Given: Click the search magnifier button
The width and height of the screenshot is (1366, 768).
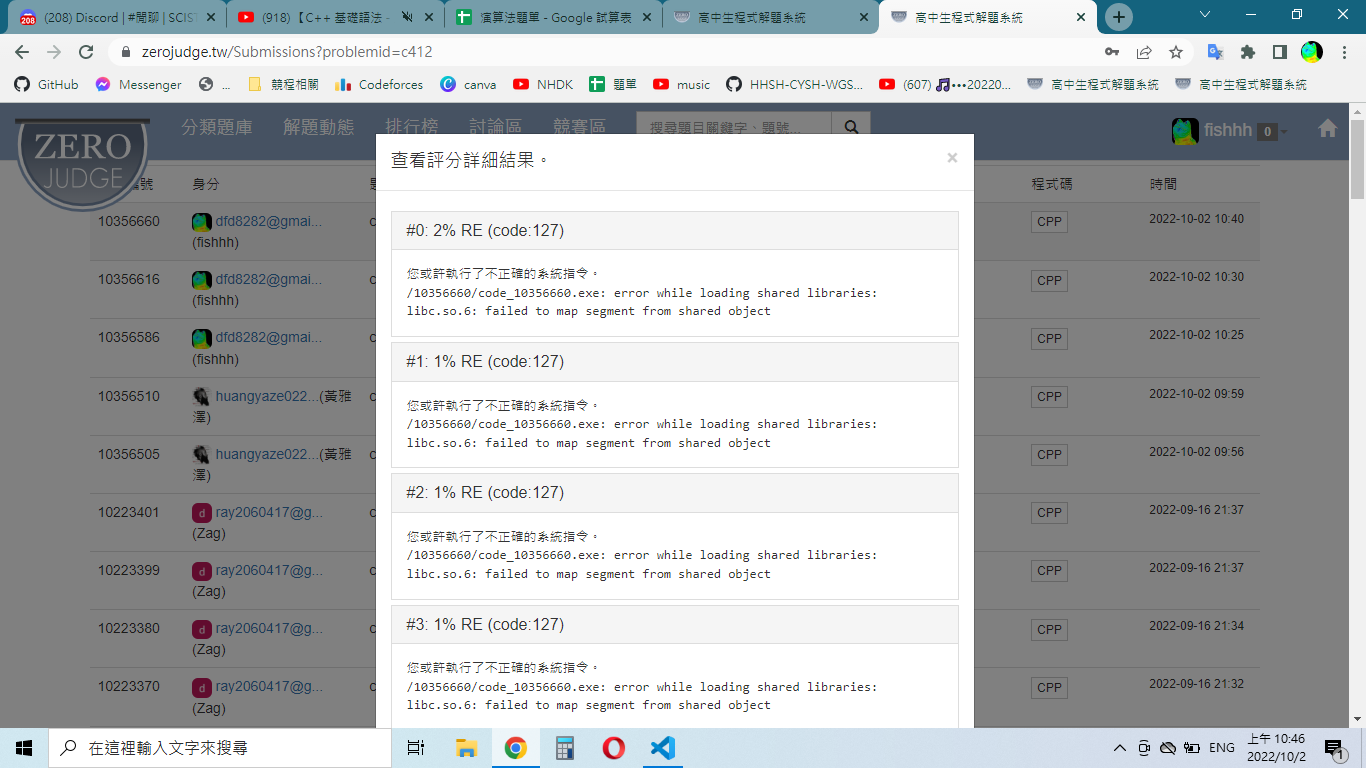Looking at the screenshot, I should tap(851, 128).
